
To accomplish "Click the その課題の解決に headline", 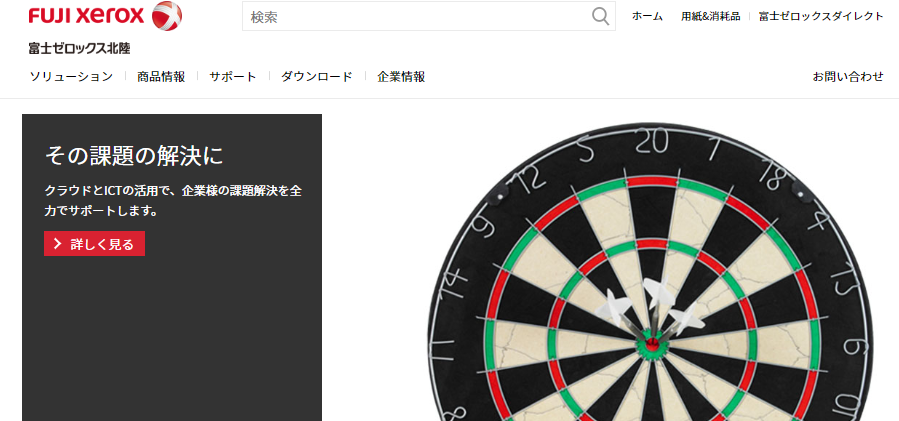I will [134, 155].
